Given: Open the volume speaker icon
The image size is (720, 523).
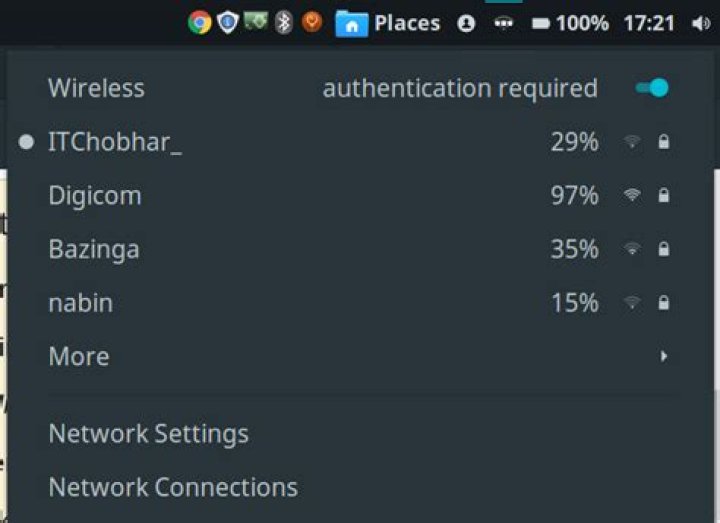Looking at the screenshot, I should pos(701,23).
